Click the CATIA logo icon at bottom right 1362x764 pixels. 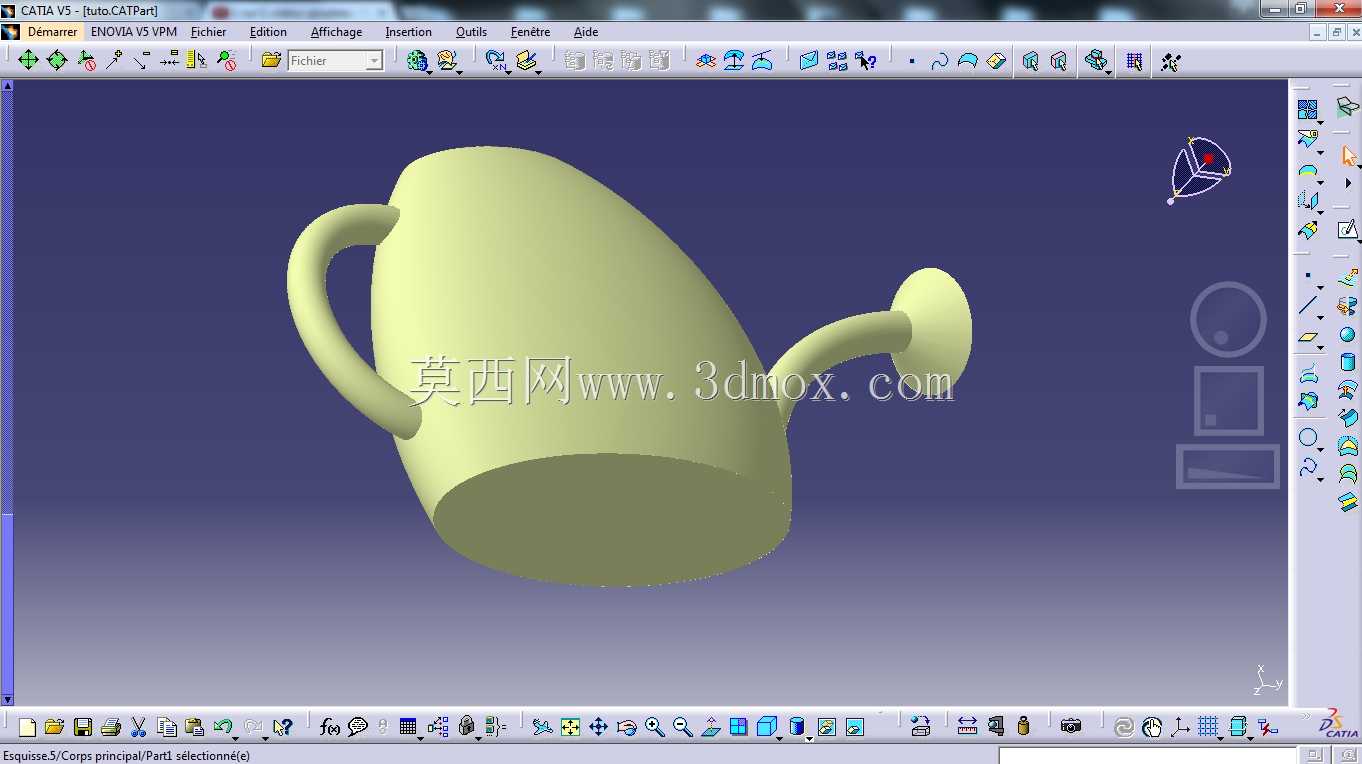pos(1339,725)
